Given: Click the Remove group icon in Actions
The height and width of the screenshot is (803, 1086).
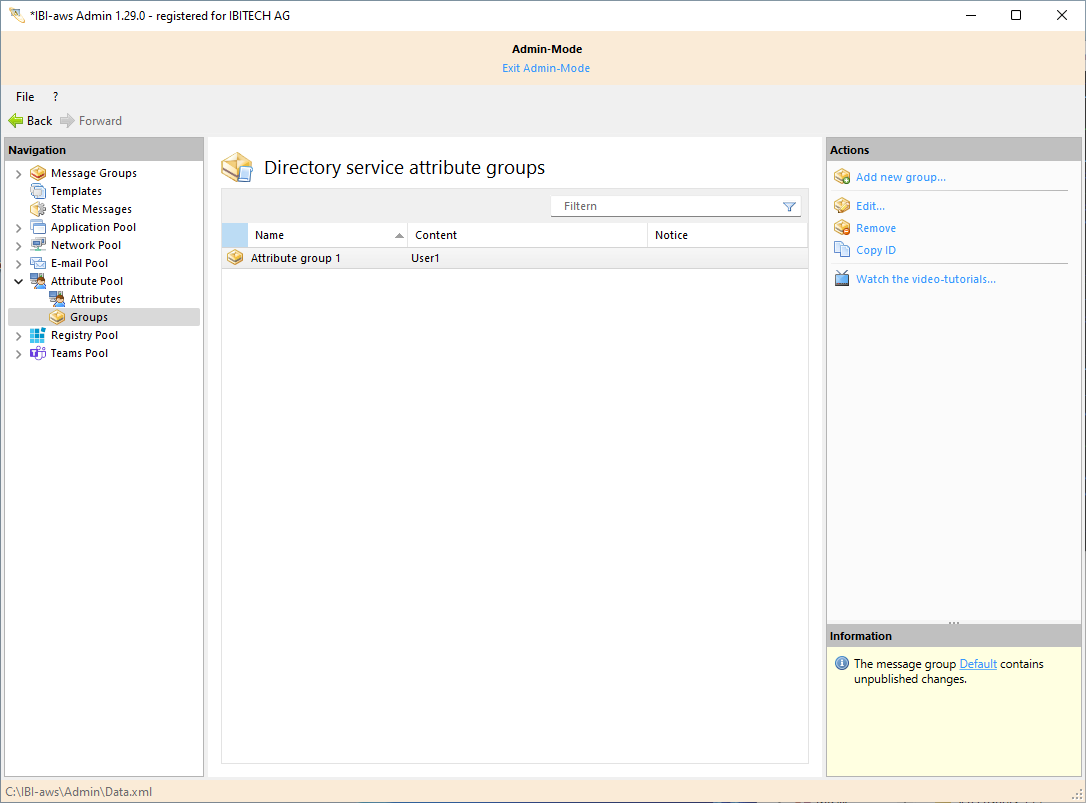Looking at the screenshot, I should (841, 228).
